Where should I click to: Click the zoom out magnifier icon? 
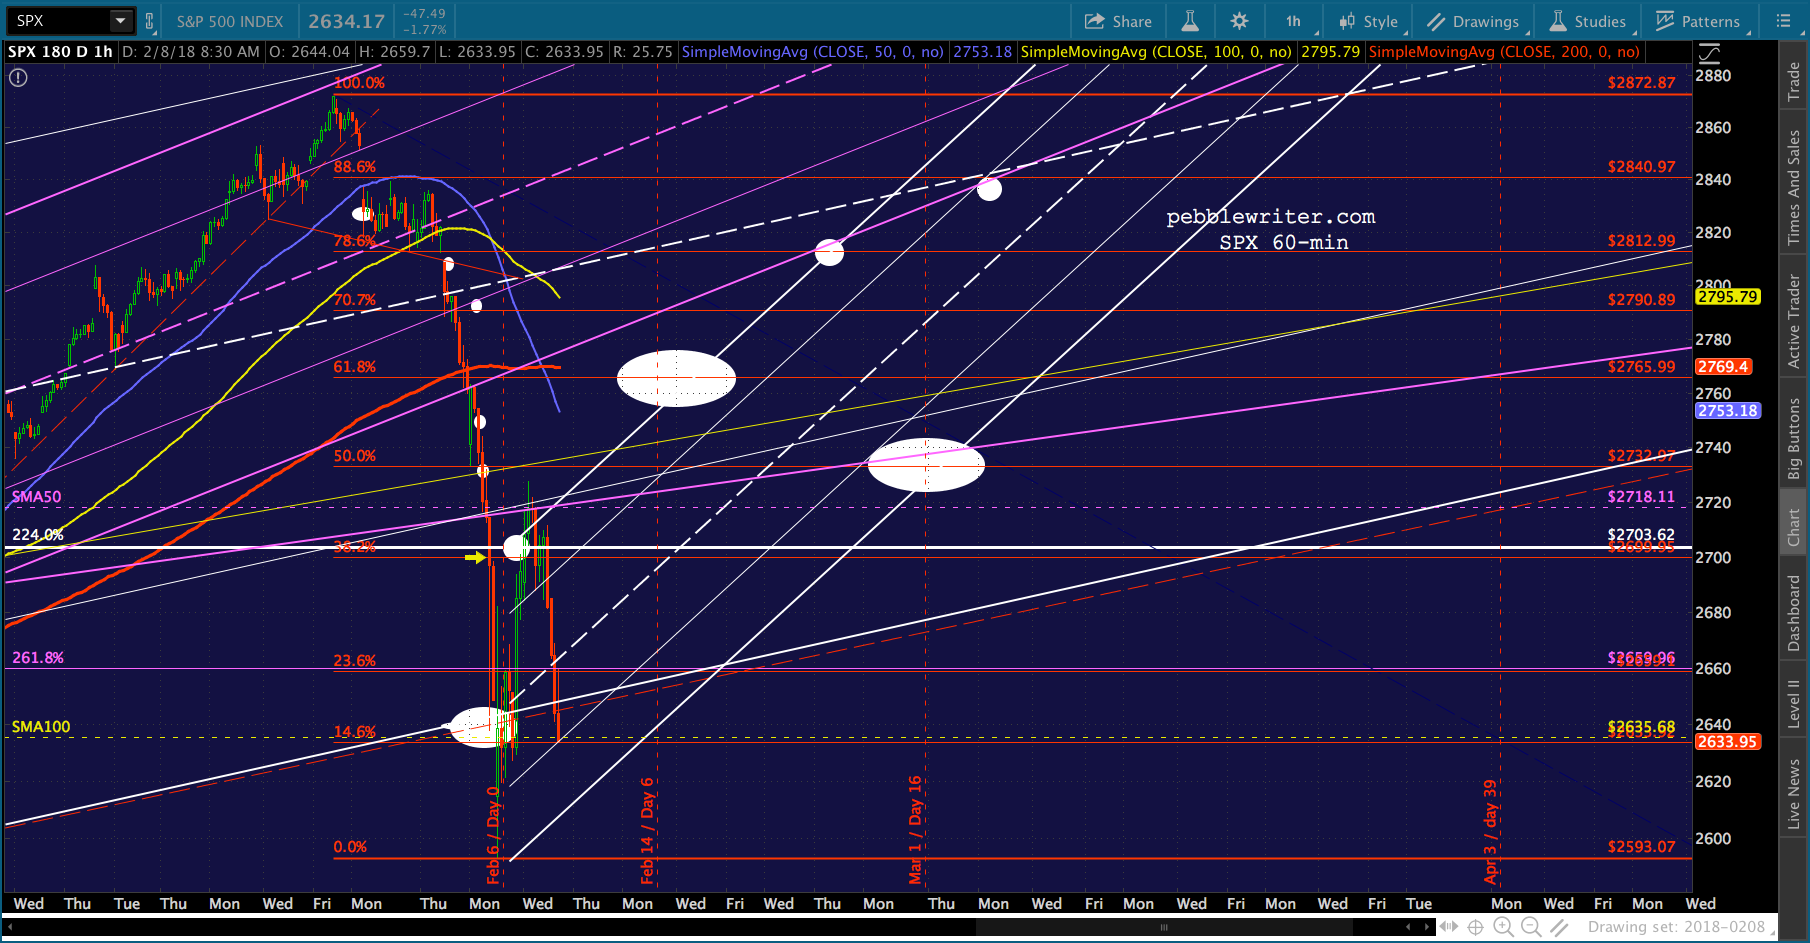click(x=1531, y=927)
